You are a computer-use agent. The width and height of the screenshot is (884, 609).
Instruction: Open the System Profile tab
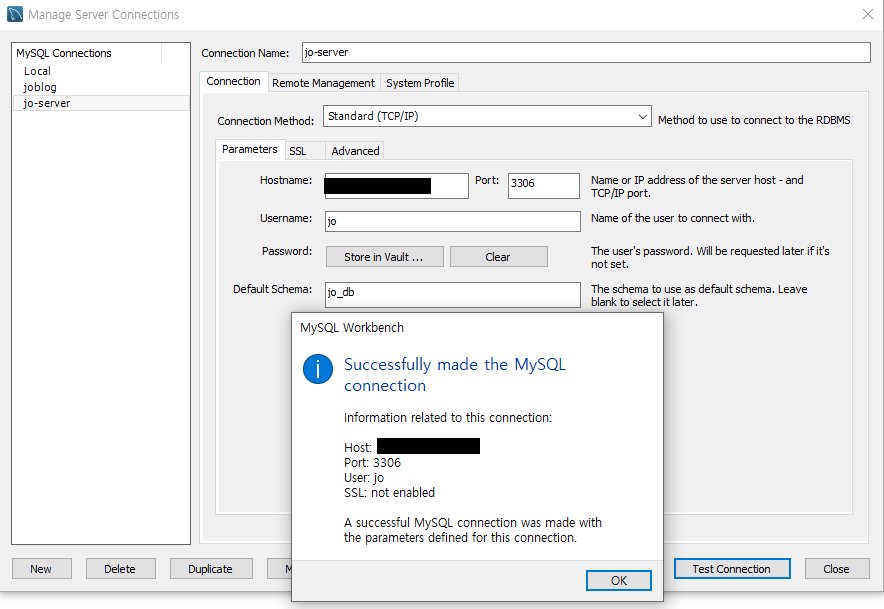pos(420,83)
